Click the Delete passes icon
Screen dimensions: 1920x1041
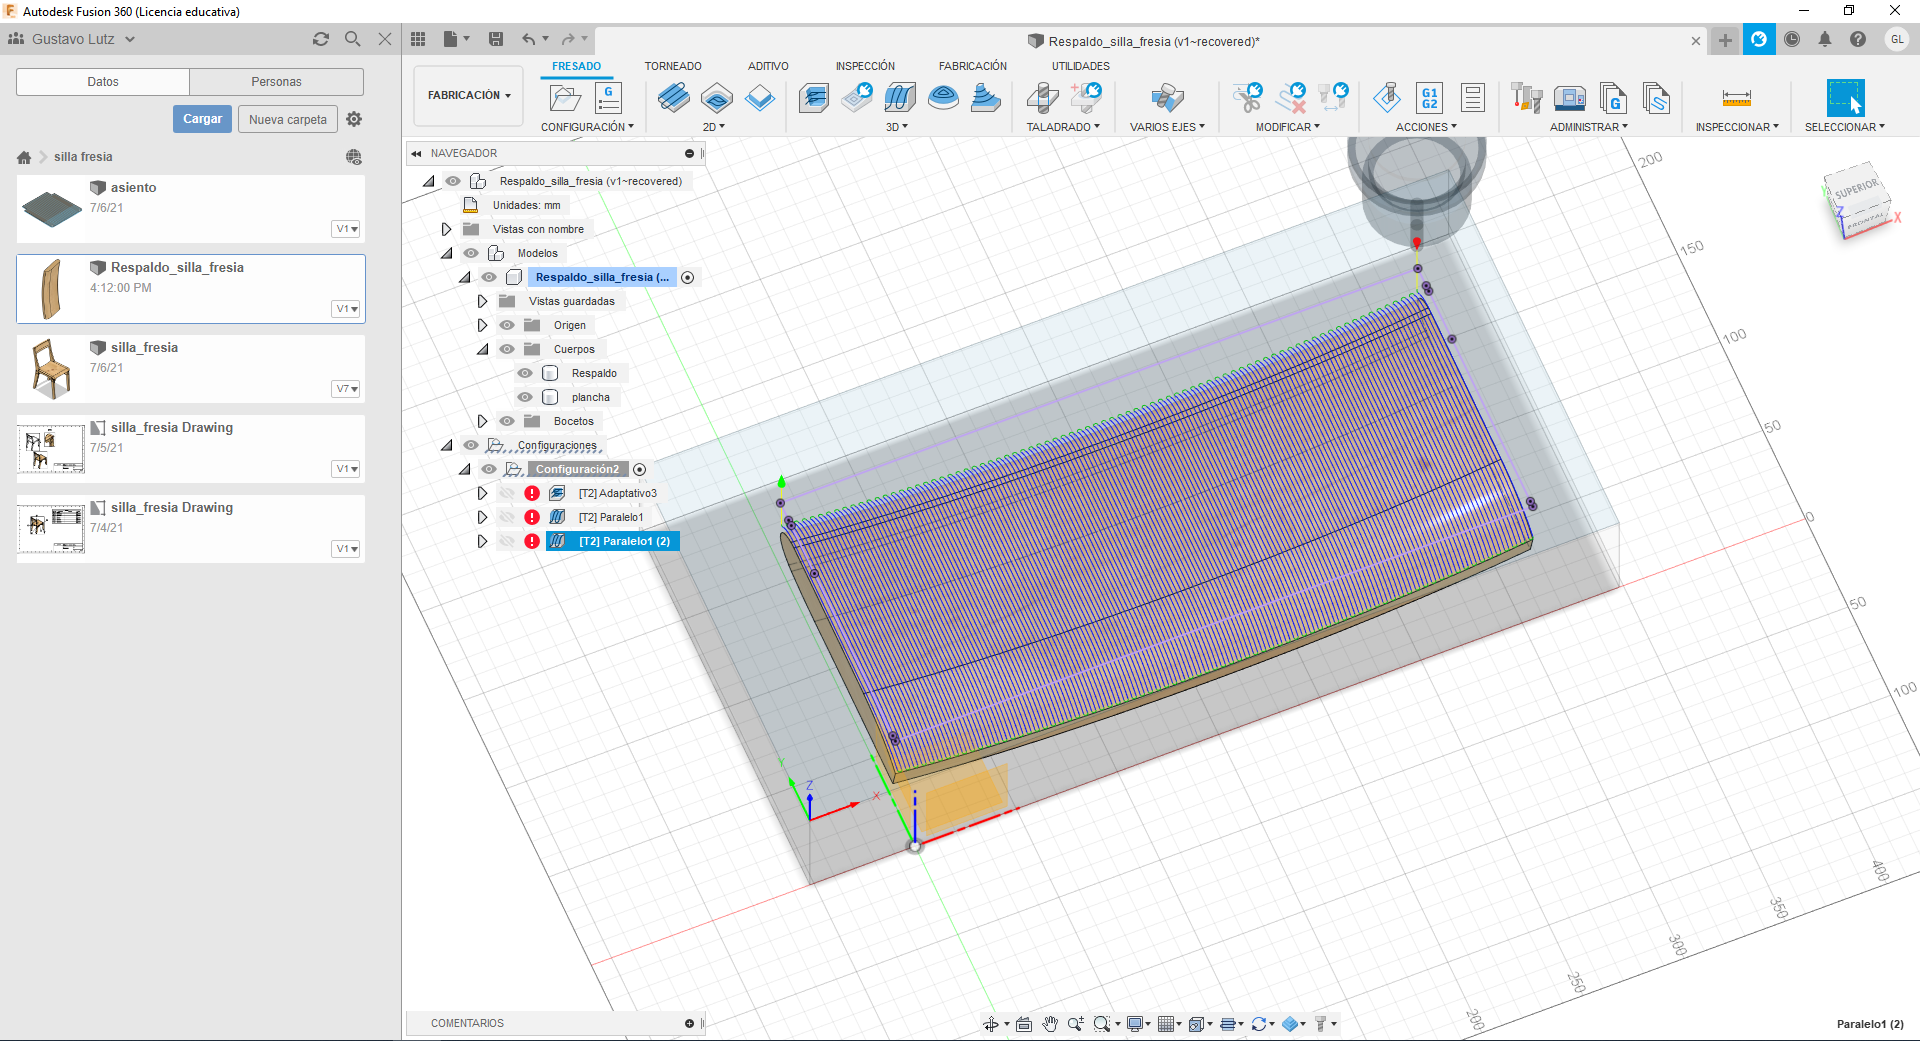tap(1291, 98)
